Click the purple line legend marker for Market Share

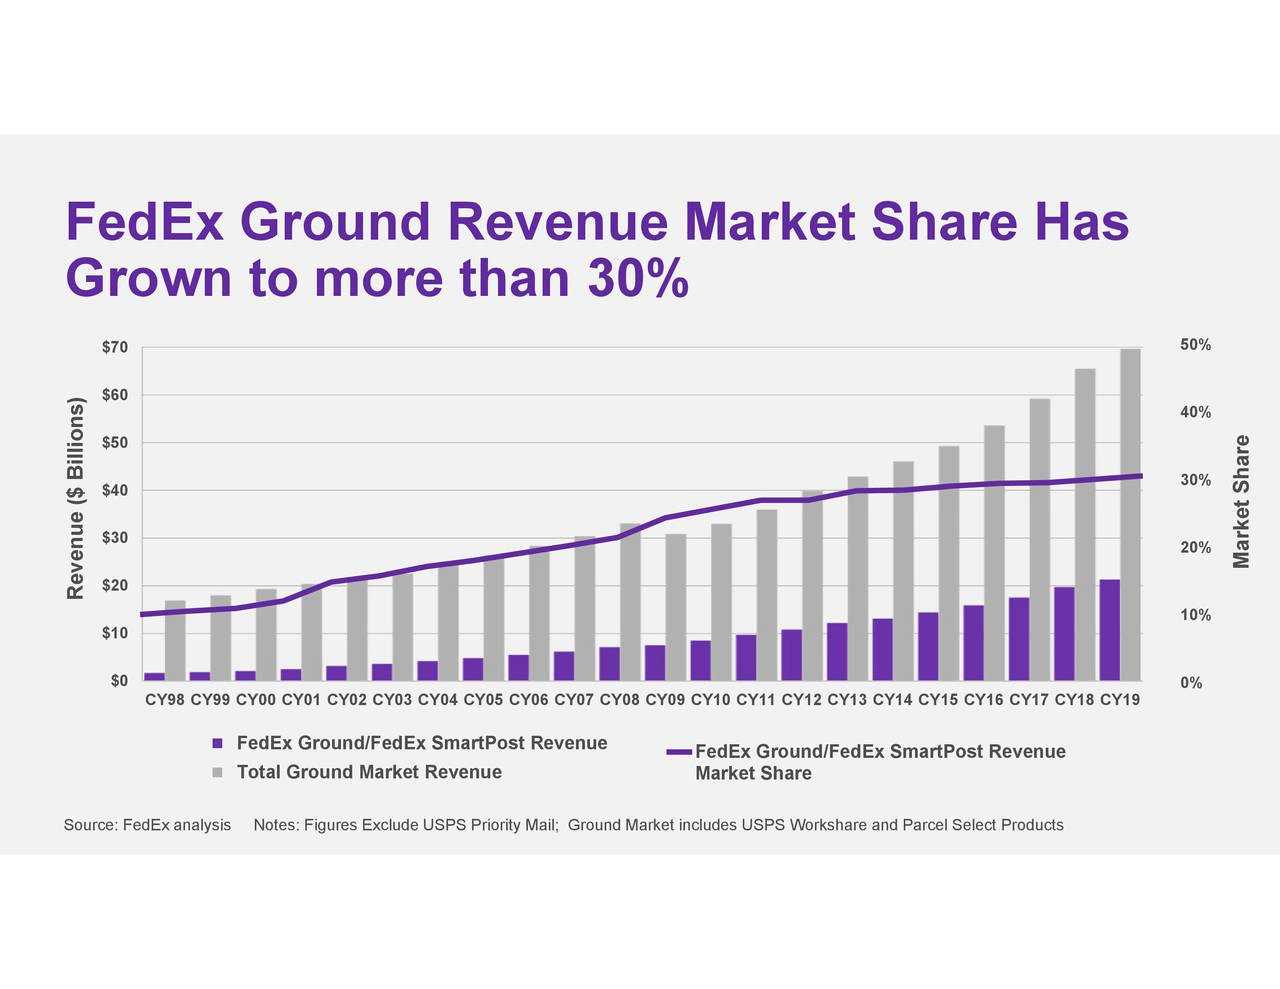[x=679, y=752]
